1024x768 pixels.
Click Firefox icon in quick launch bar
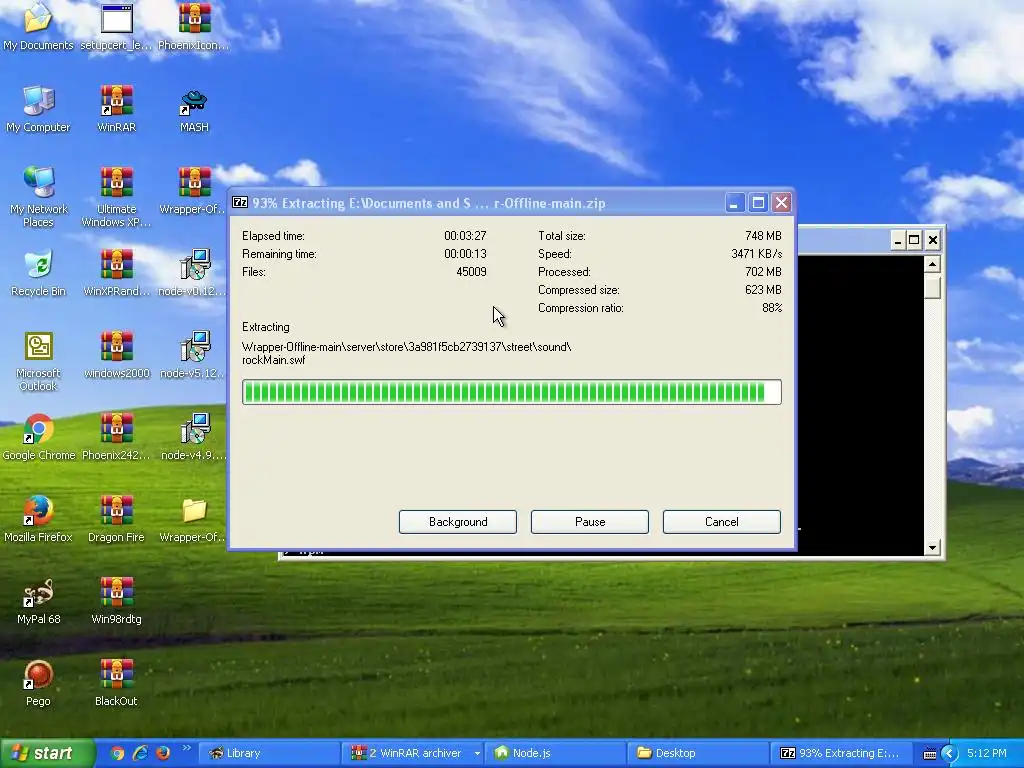[163, 753]
